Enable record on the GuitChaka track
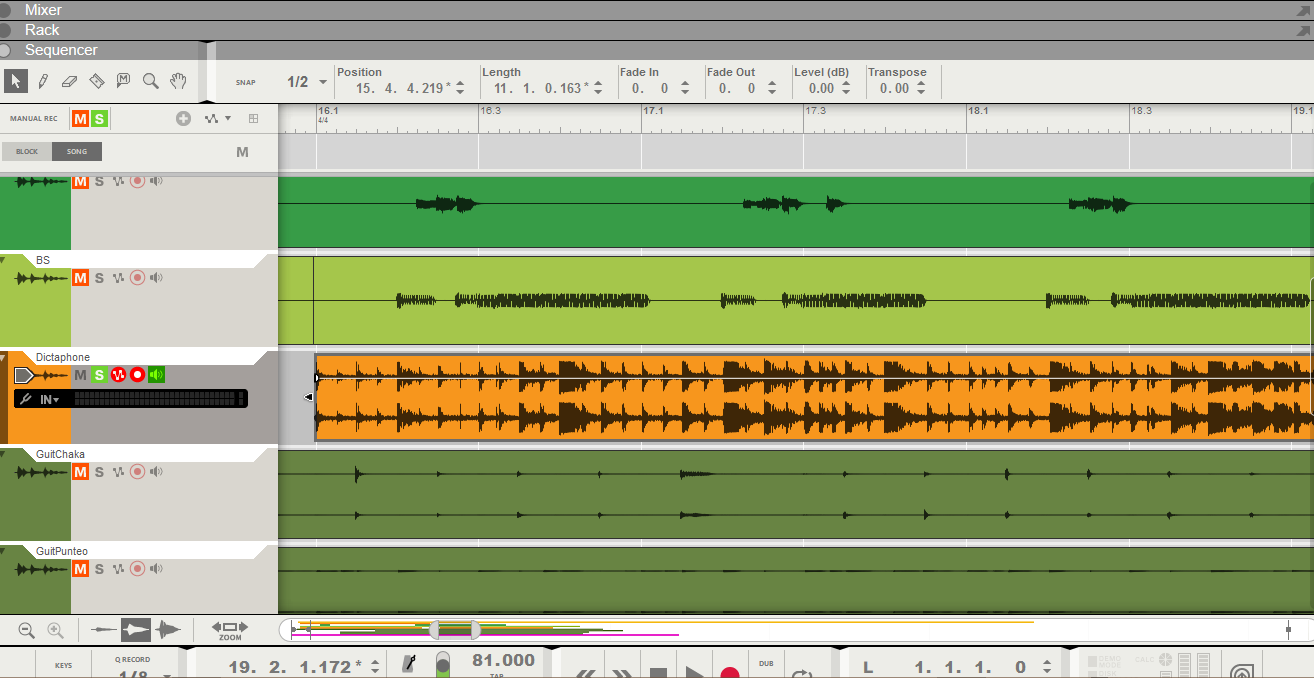 pyautogui.click(x=137, y=472)
